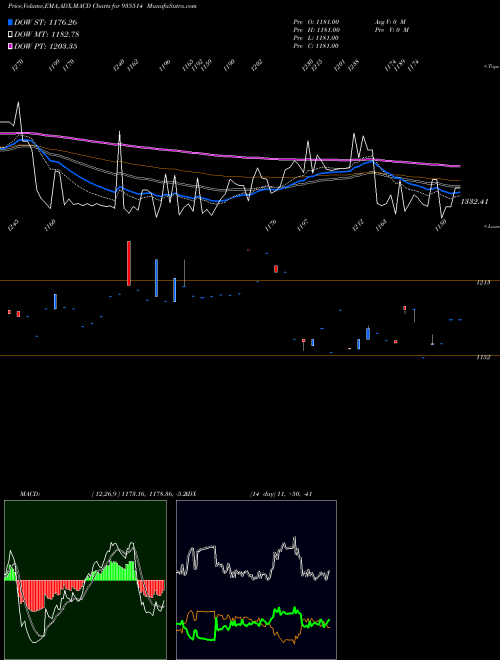The width and height of the screenshot is (500, 660).
Task: Click the 1213 level label
Action: click(483, 283)
